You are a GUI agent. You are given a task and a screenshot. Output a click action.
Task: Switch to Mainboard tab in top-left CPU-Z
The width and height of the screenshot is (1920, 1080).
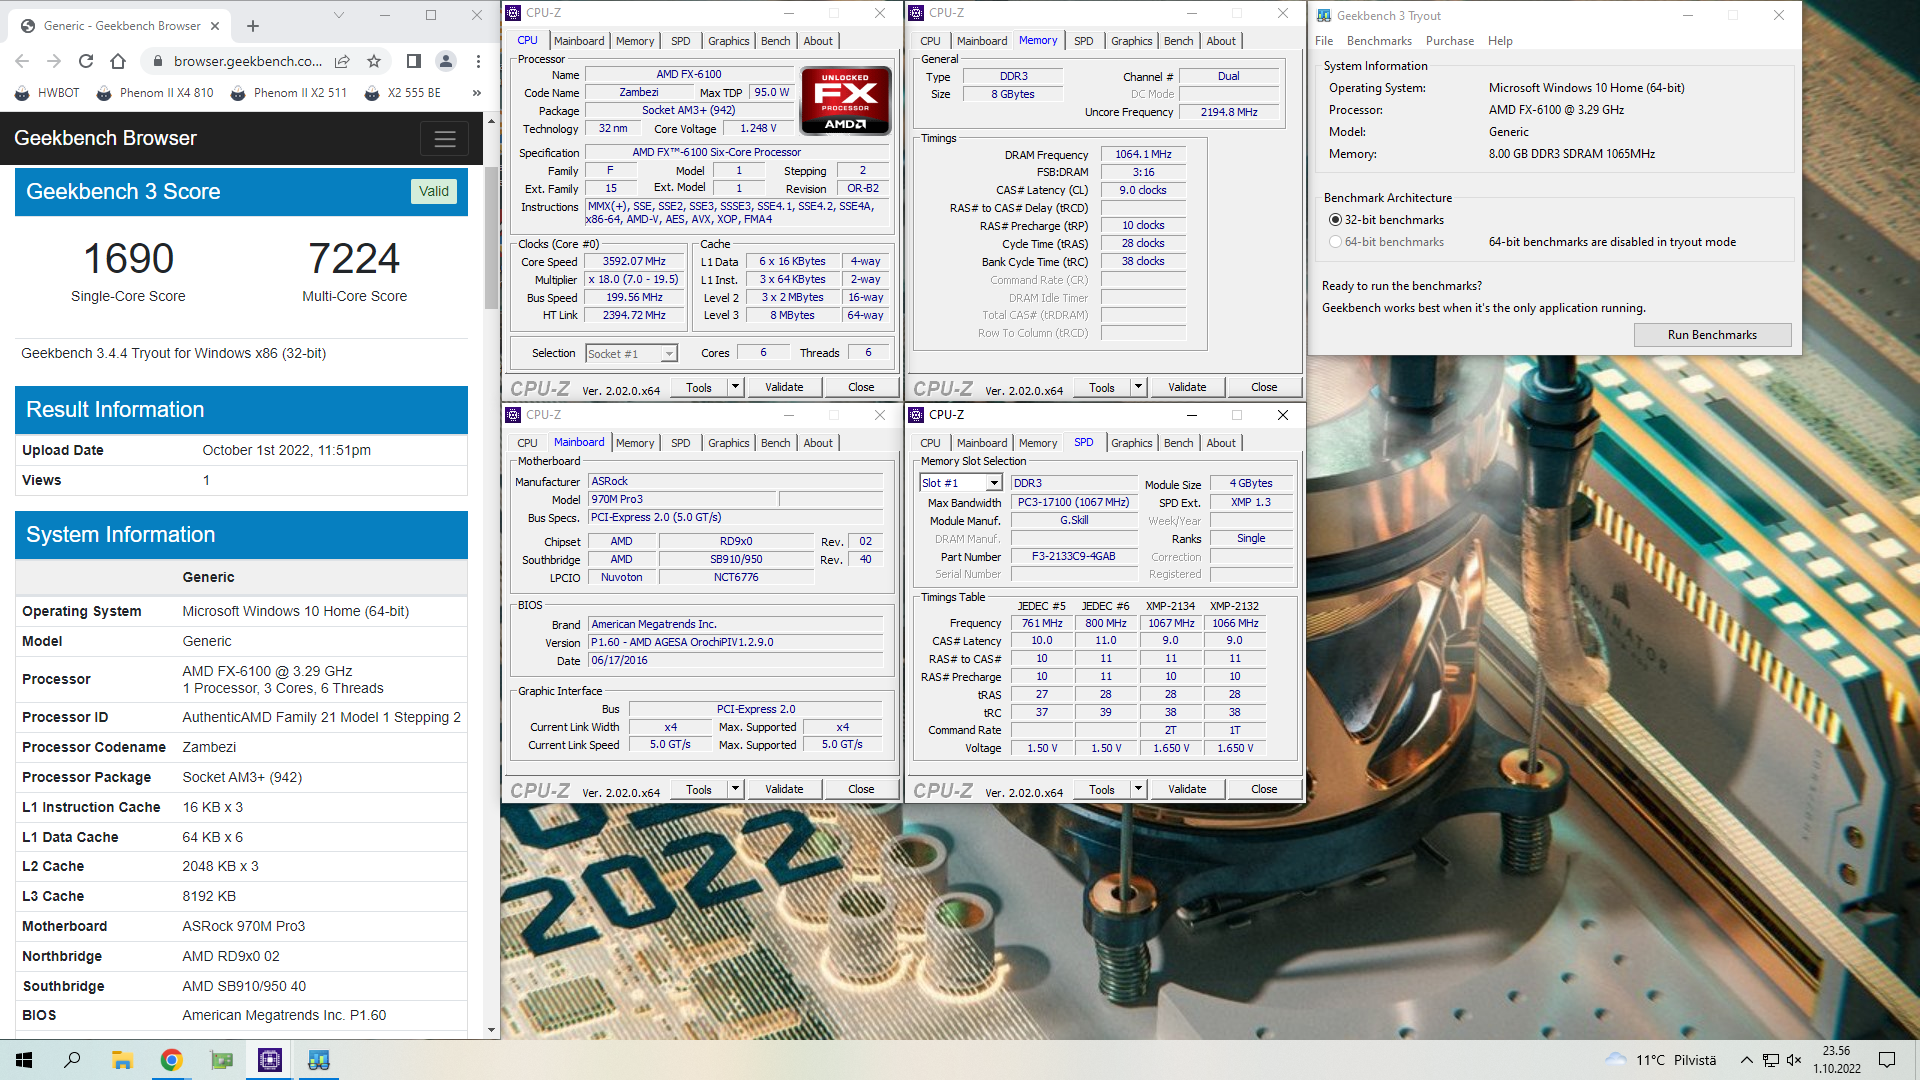[579, 41]
